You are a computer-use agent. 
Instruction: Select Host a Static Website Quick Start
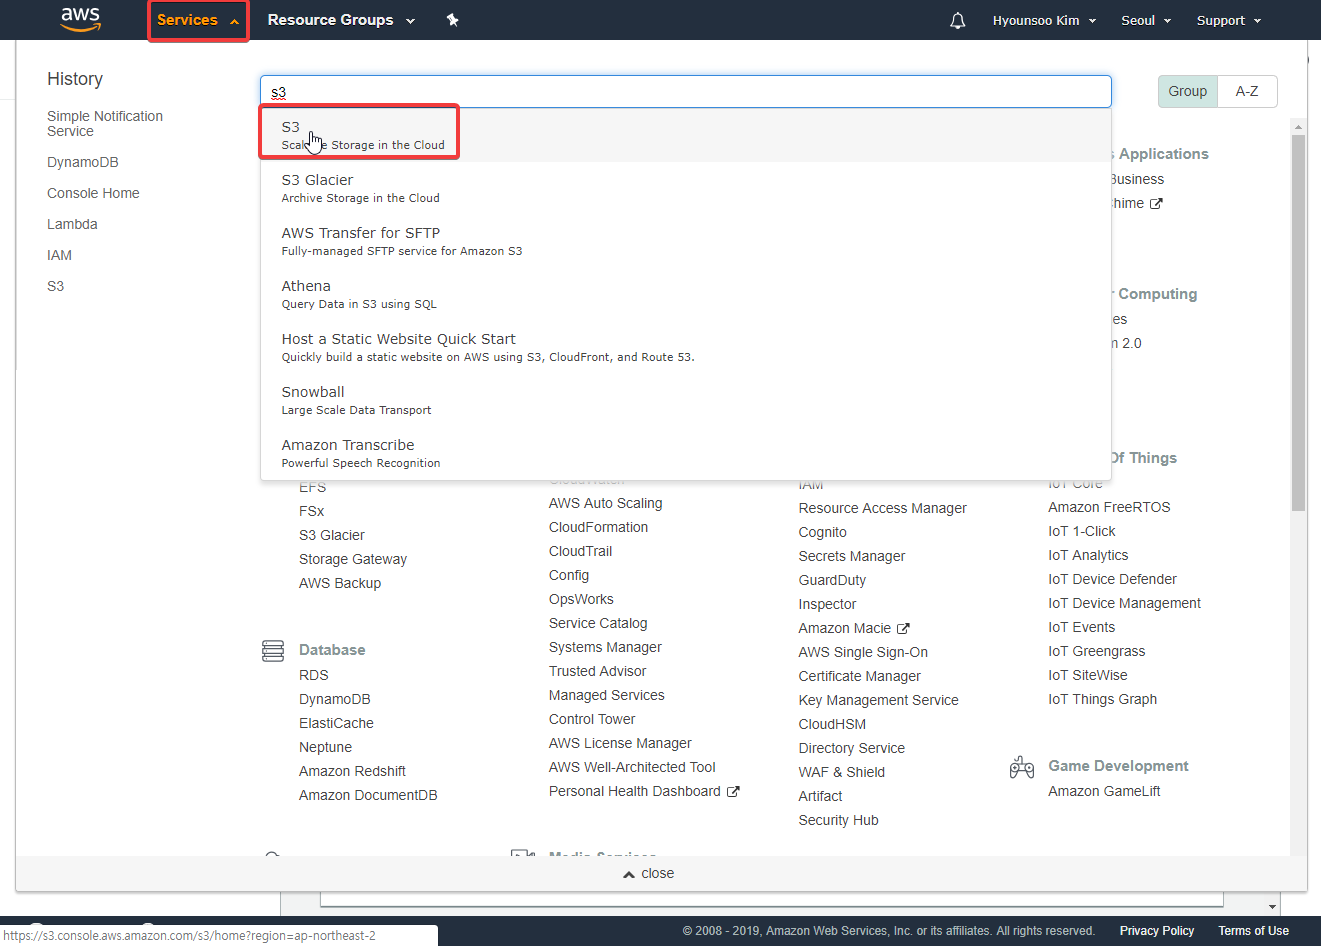click(686, 347)
